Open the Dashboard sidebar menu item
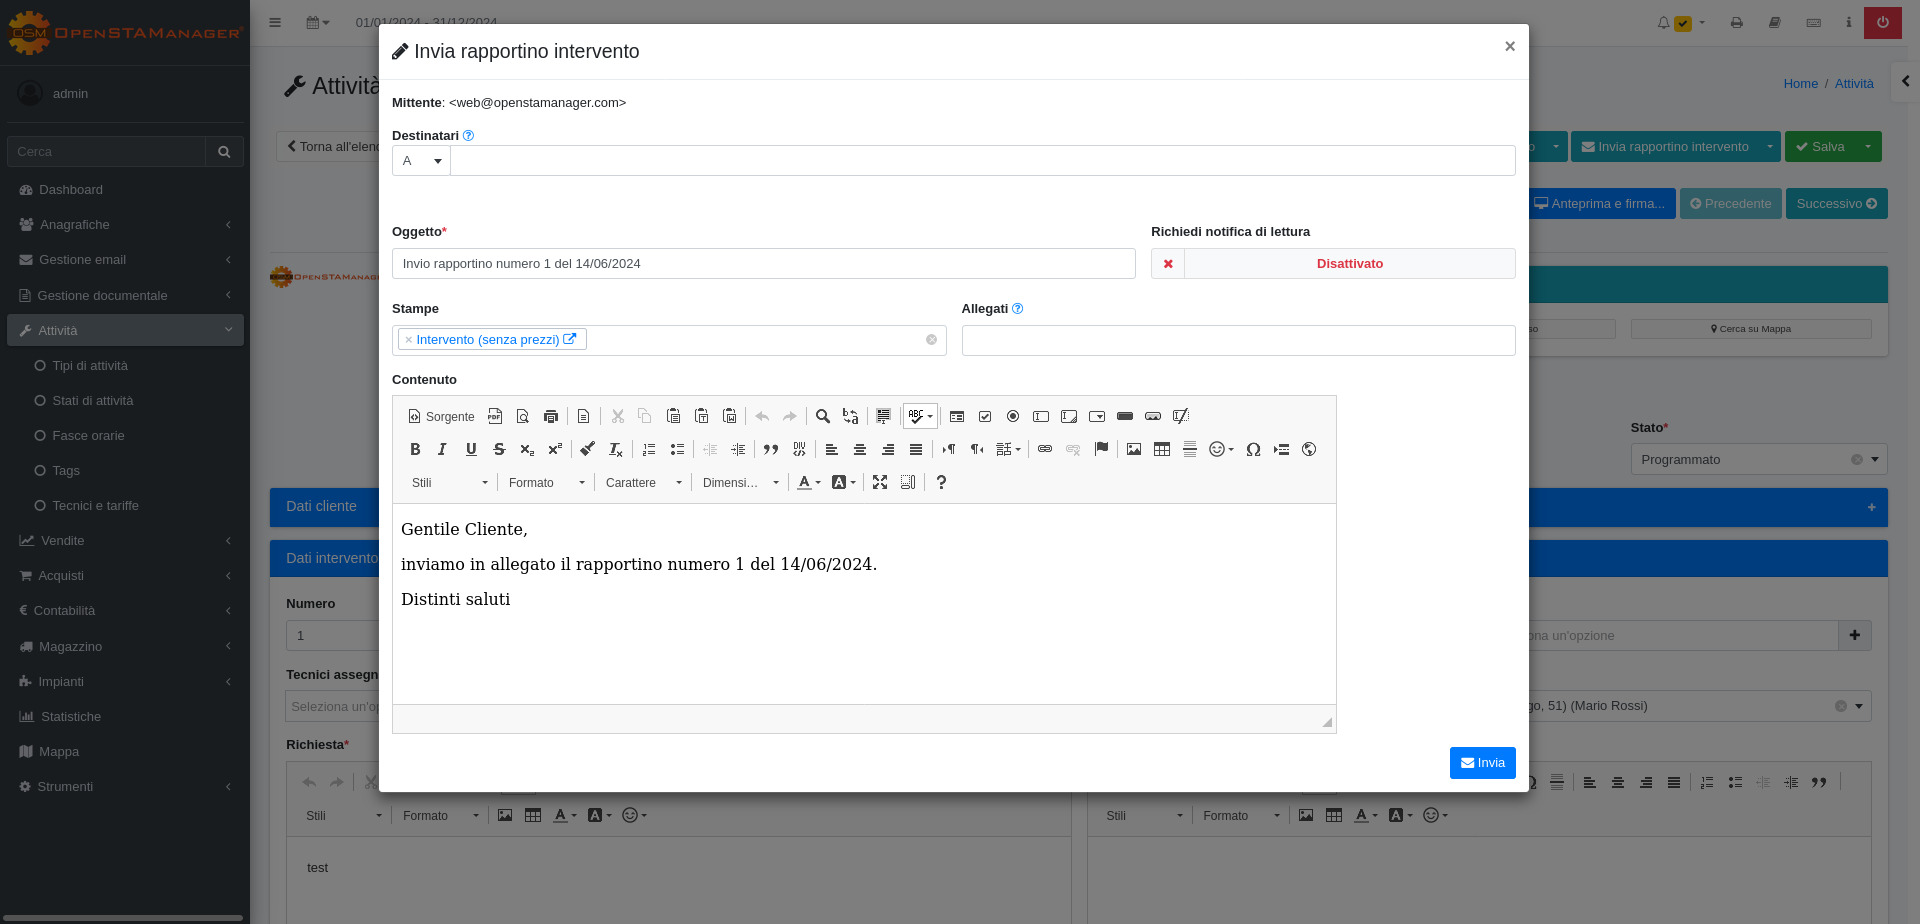 point(71,190)
